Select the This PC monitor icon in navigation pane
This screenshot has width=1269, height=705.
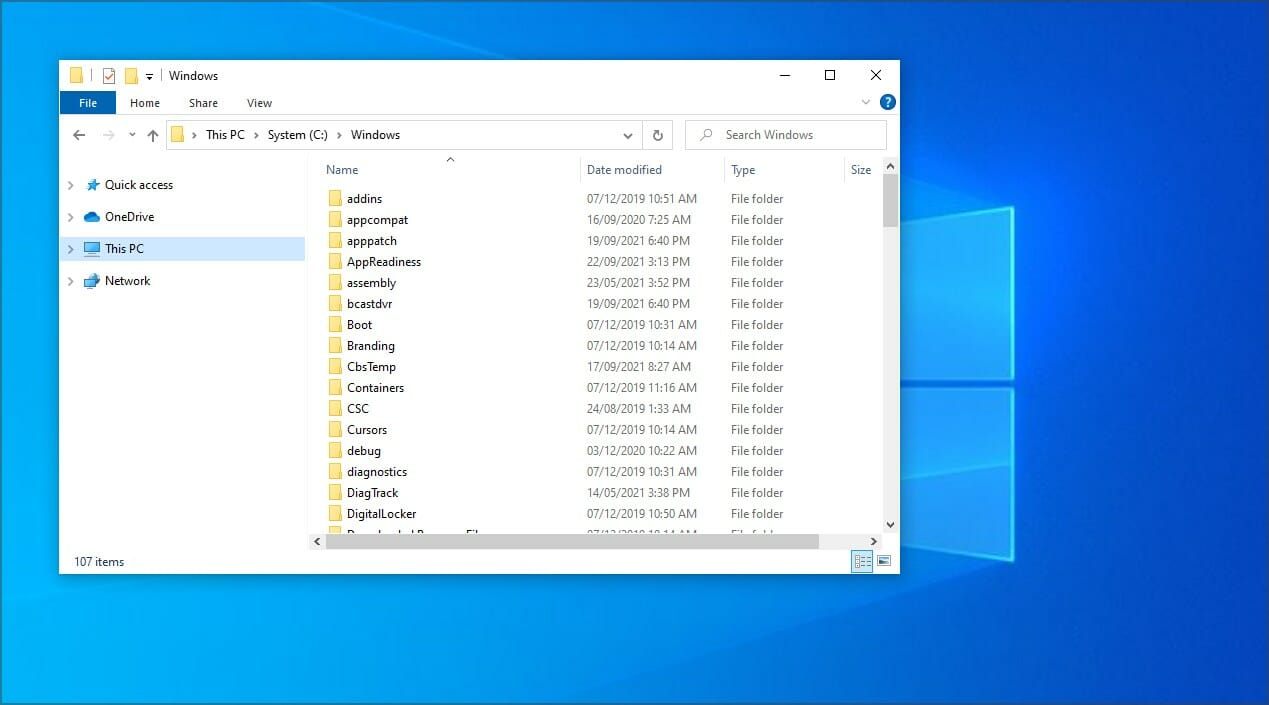click(x=92, y=249)
